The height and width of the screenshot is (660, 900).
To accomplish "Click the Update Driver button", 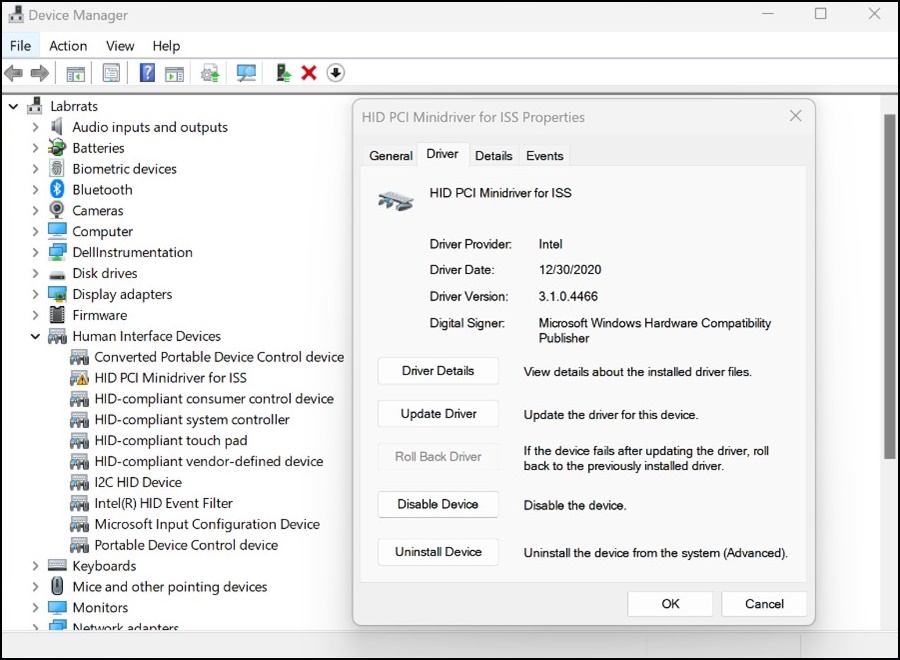I will point(438,414).
